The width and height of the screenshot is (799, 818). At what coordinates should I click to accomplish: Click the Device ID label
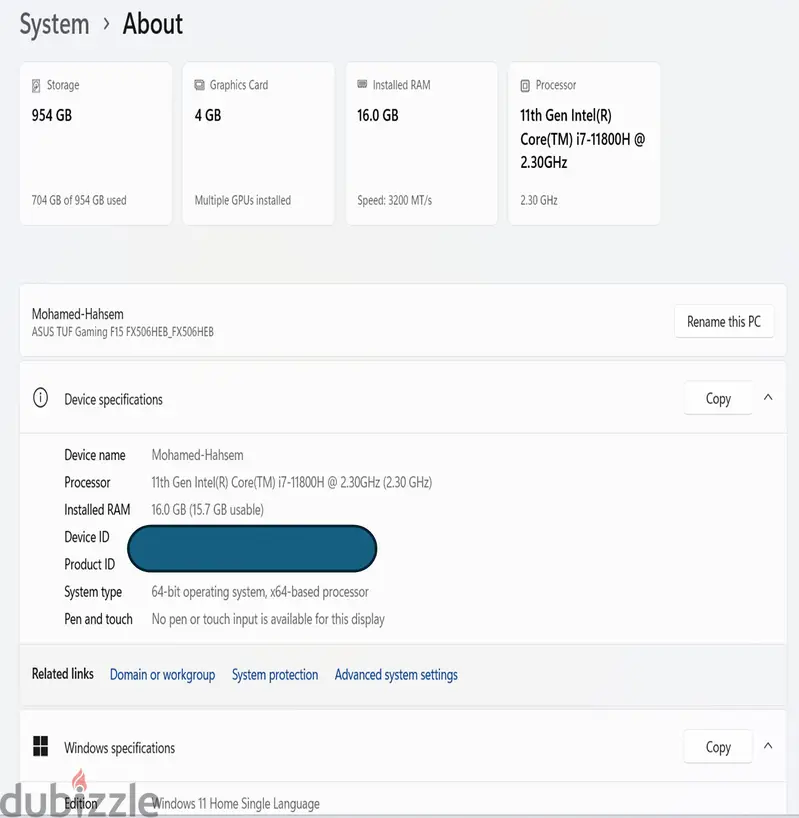[x=87, y=537]
